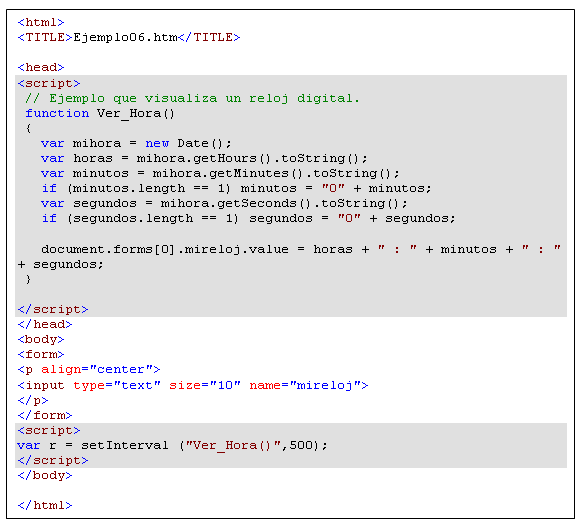Viewport: 583px width, 526px height.
Task: Click the closing </body> tag
Action: 45,475
